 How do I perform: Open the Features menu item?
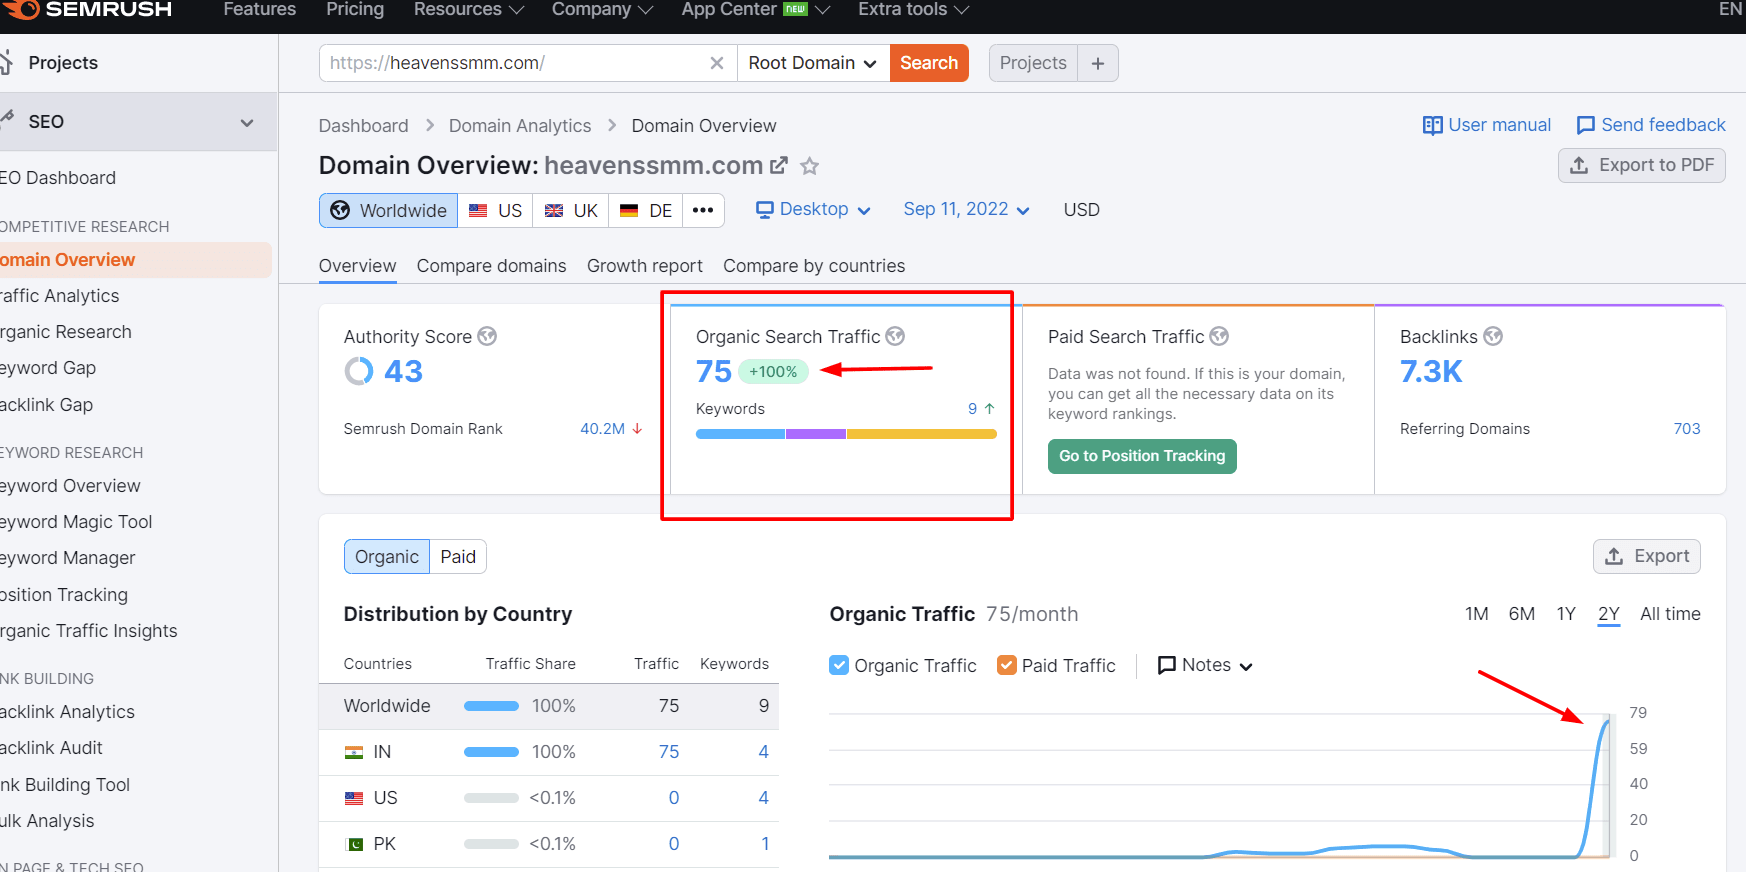point(260,9)
